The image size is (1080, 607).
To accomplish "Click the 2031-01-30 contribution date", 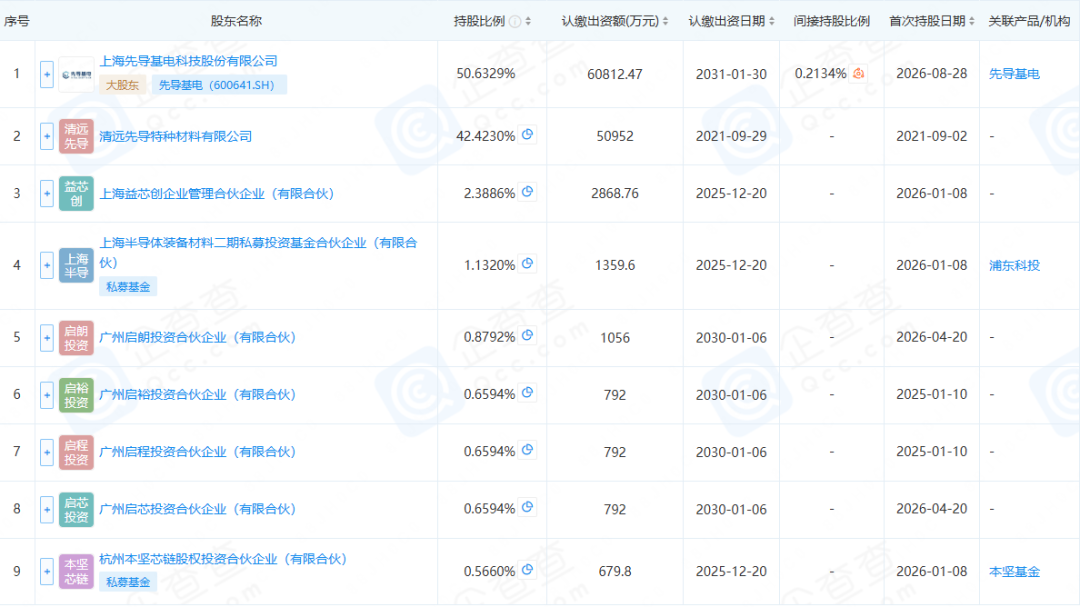I will (x=731, y=74).
